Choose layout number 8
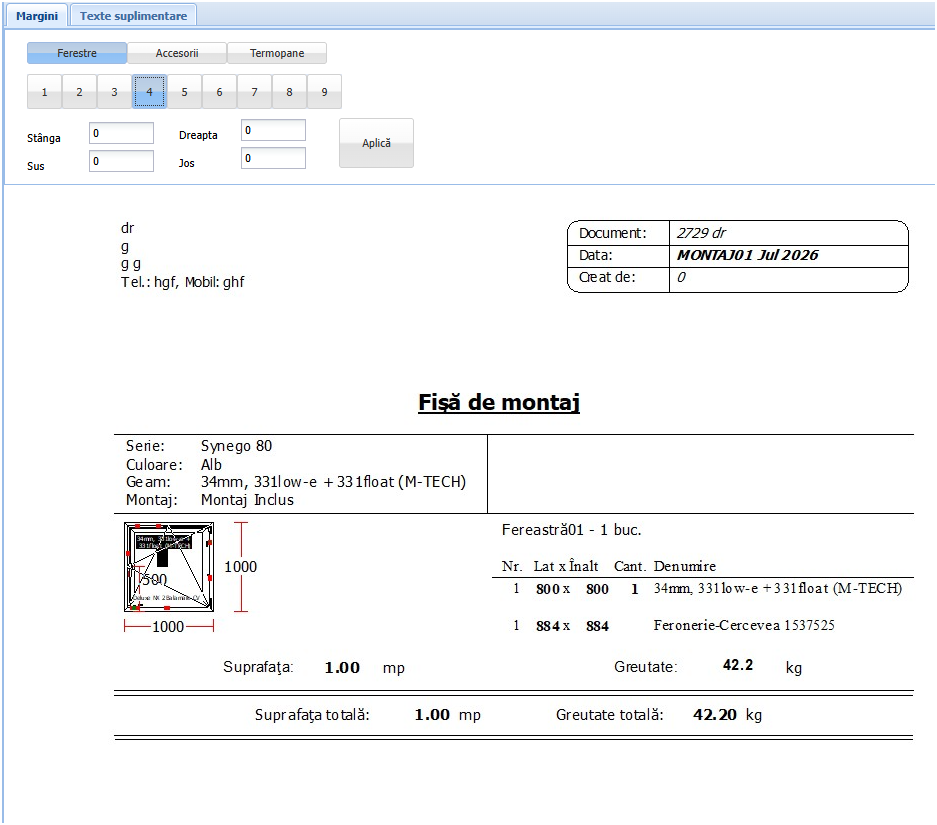 pos(289,92)
